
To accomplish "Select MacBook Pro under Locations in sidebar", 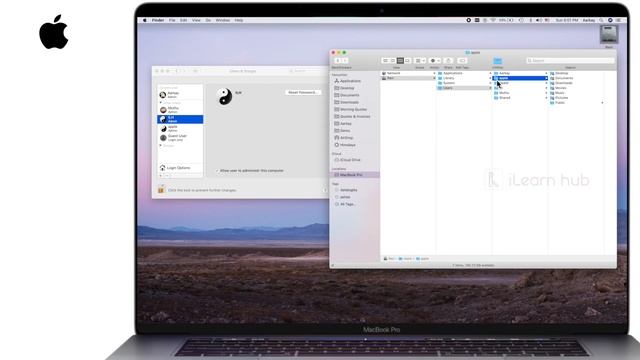I will tap(354, 175).
